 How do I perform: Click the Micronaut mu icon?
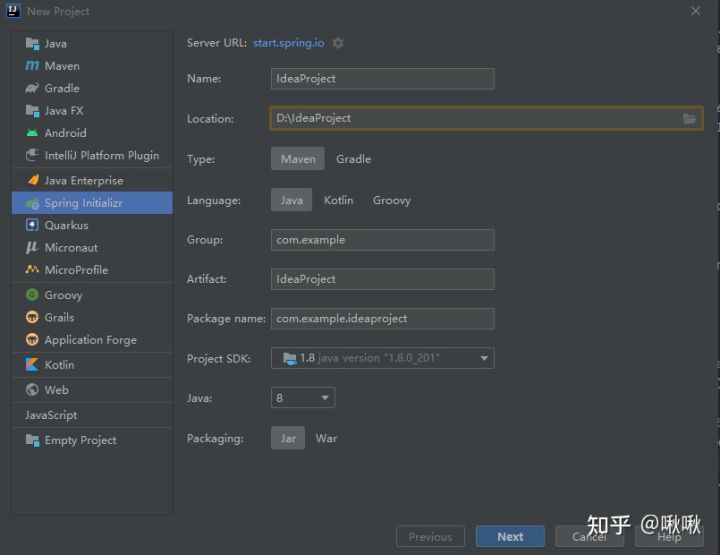click(x=32, y=247)
